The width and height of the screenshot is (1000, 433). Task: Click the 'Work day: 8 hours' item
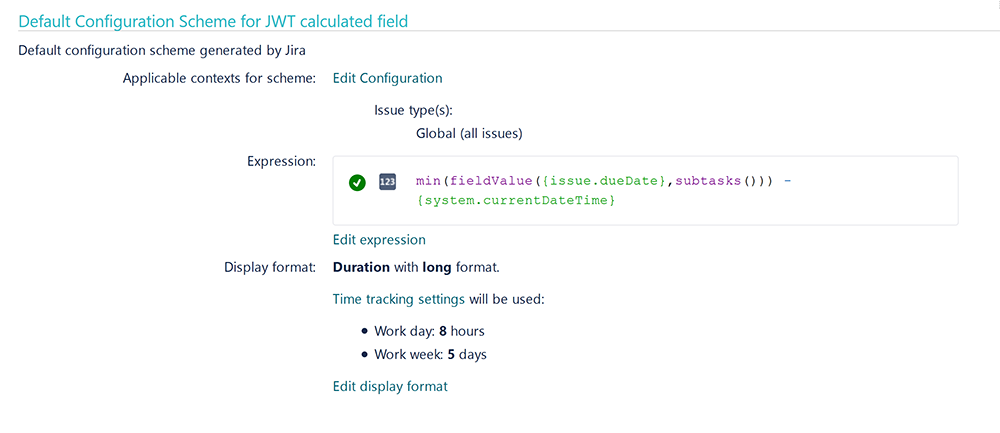[429, 332]
